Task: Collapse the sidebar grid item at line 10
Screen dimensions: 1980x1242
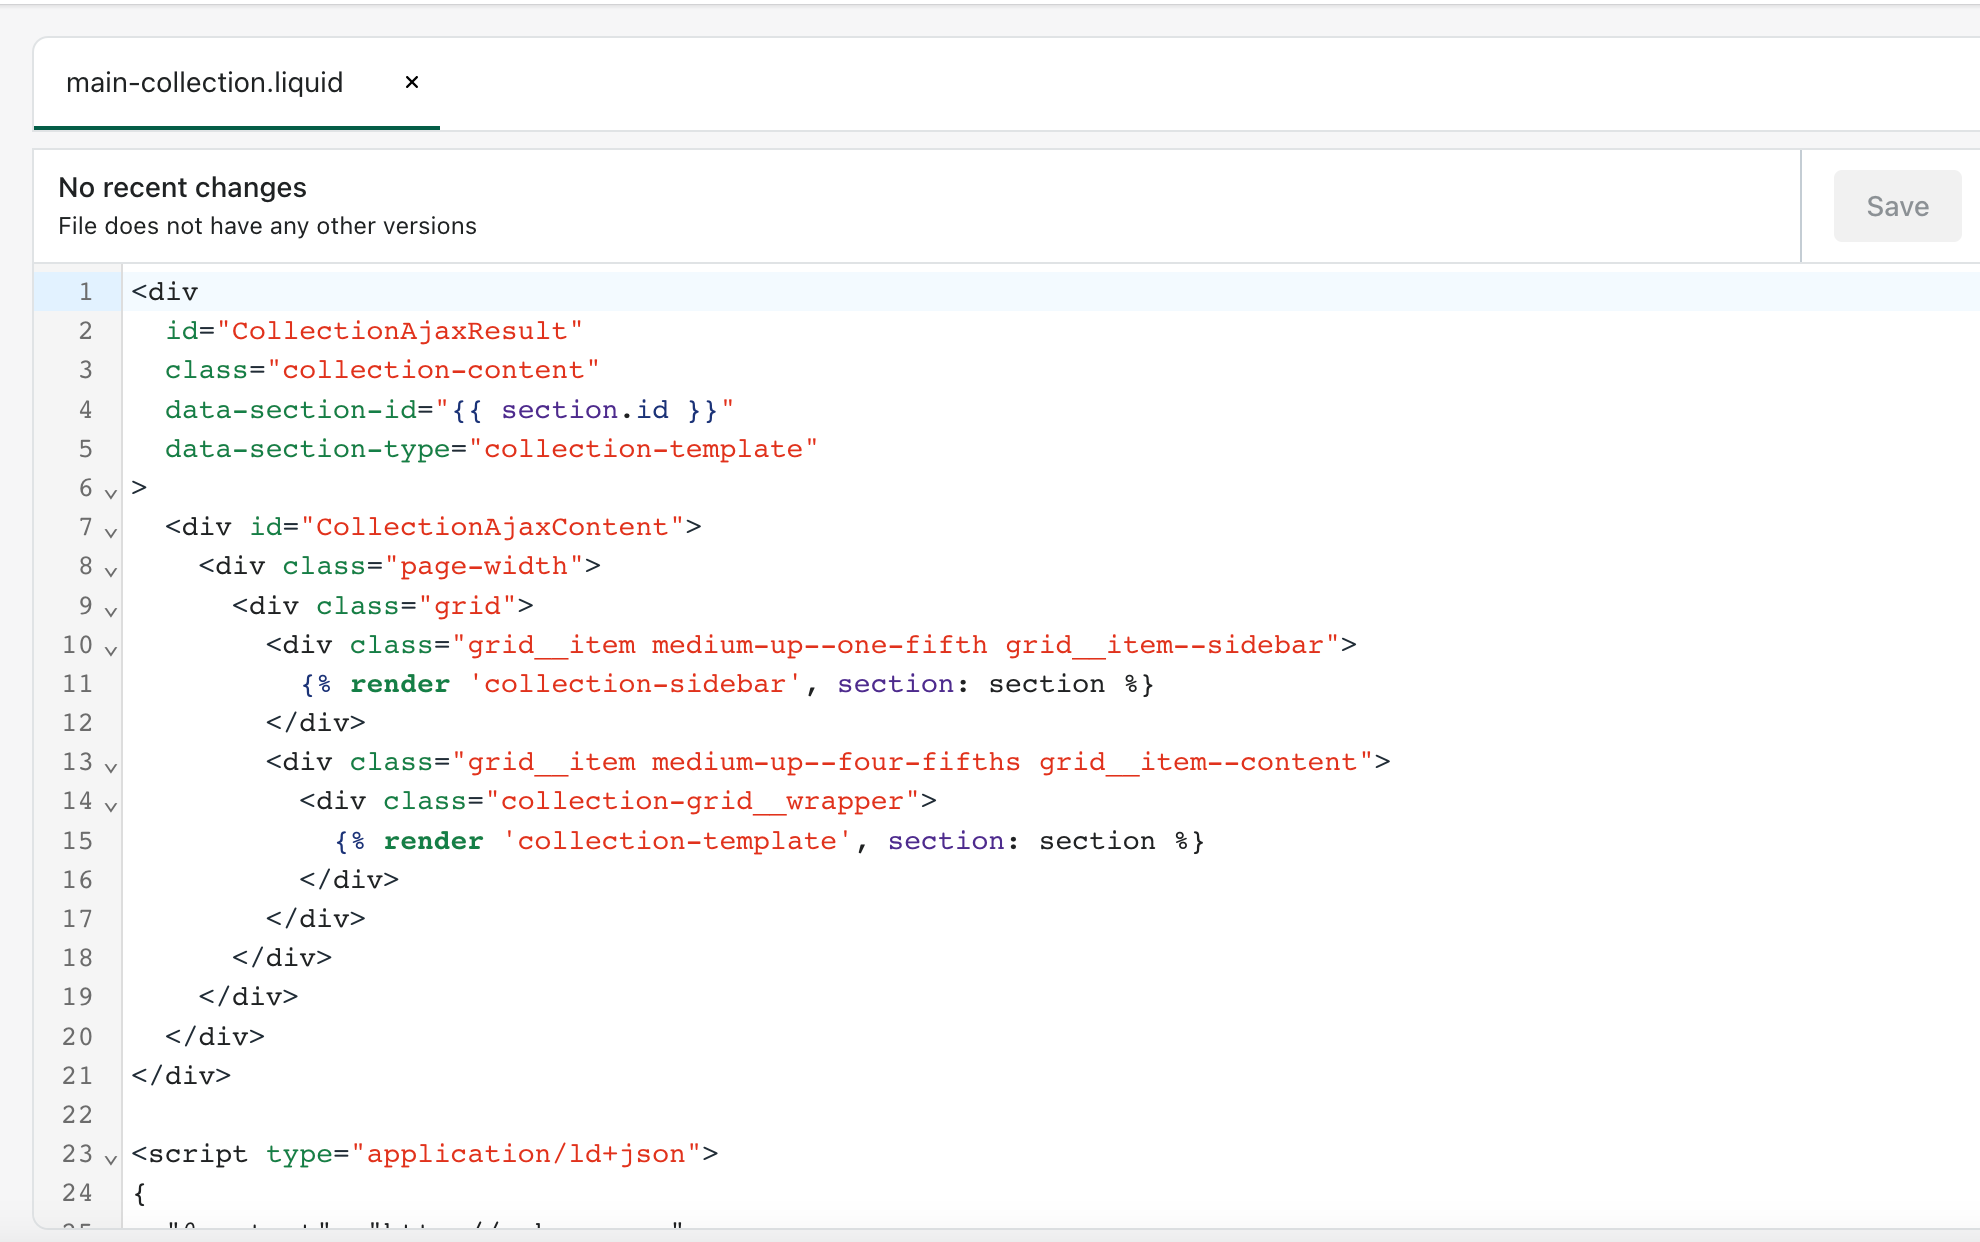Action: click(x=111, y=649)
